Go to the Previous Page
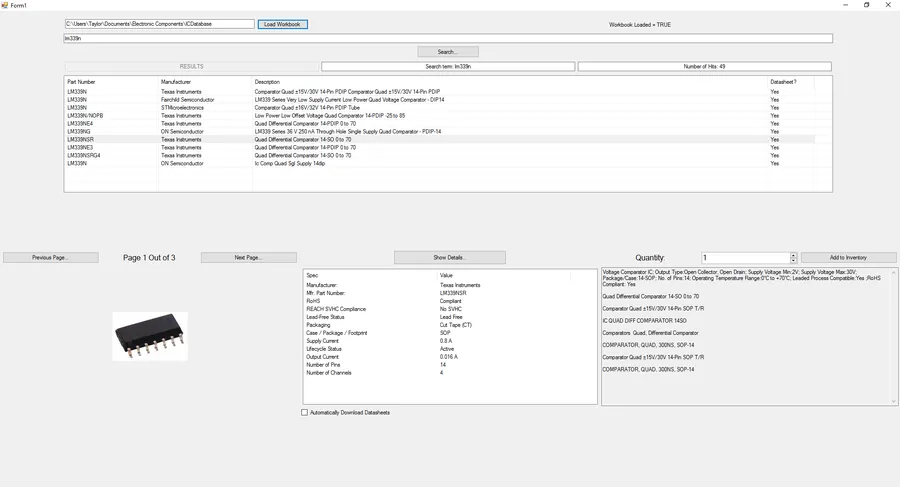Viewport: 900px width, 487px height. (51, 257)
